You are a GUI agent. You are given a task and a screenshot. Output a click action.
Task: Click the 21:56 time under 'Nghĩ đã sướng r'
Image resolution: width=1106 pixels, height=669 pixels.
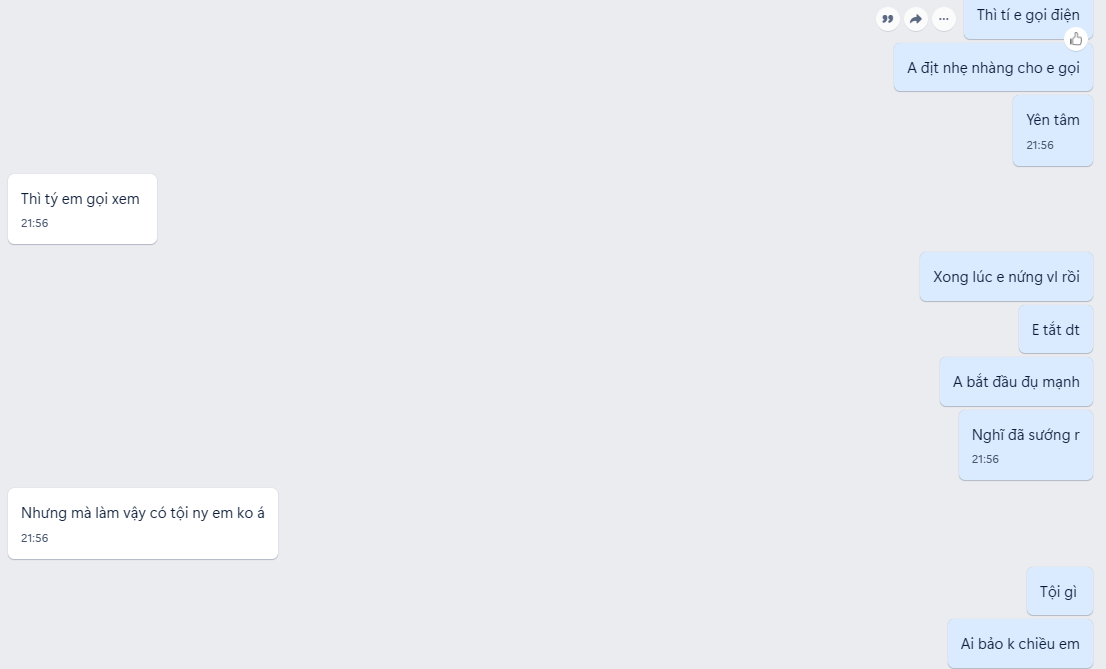(985, 459)
